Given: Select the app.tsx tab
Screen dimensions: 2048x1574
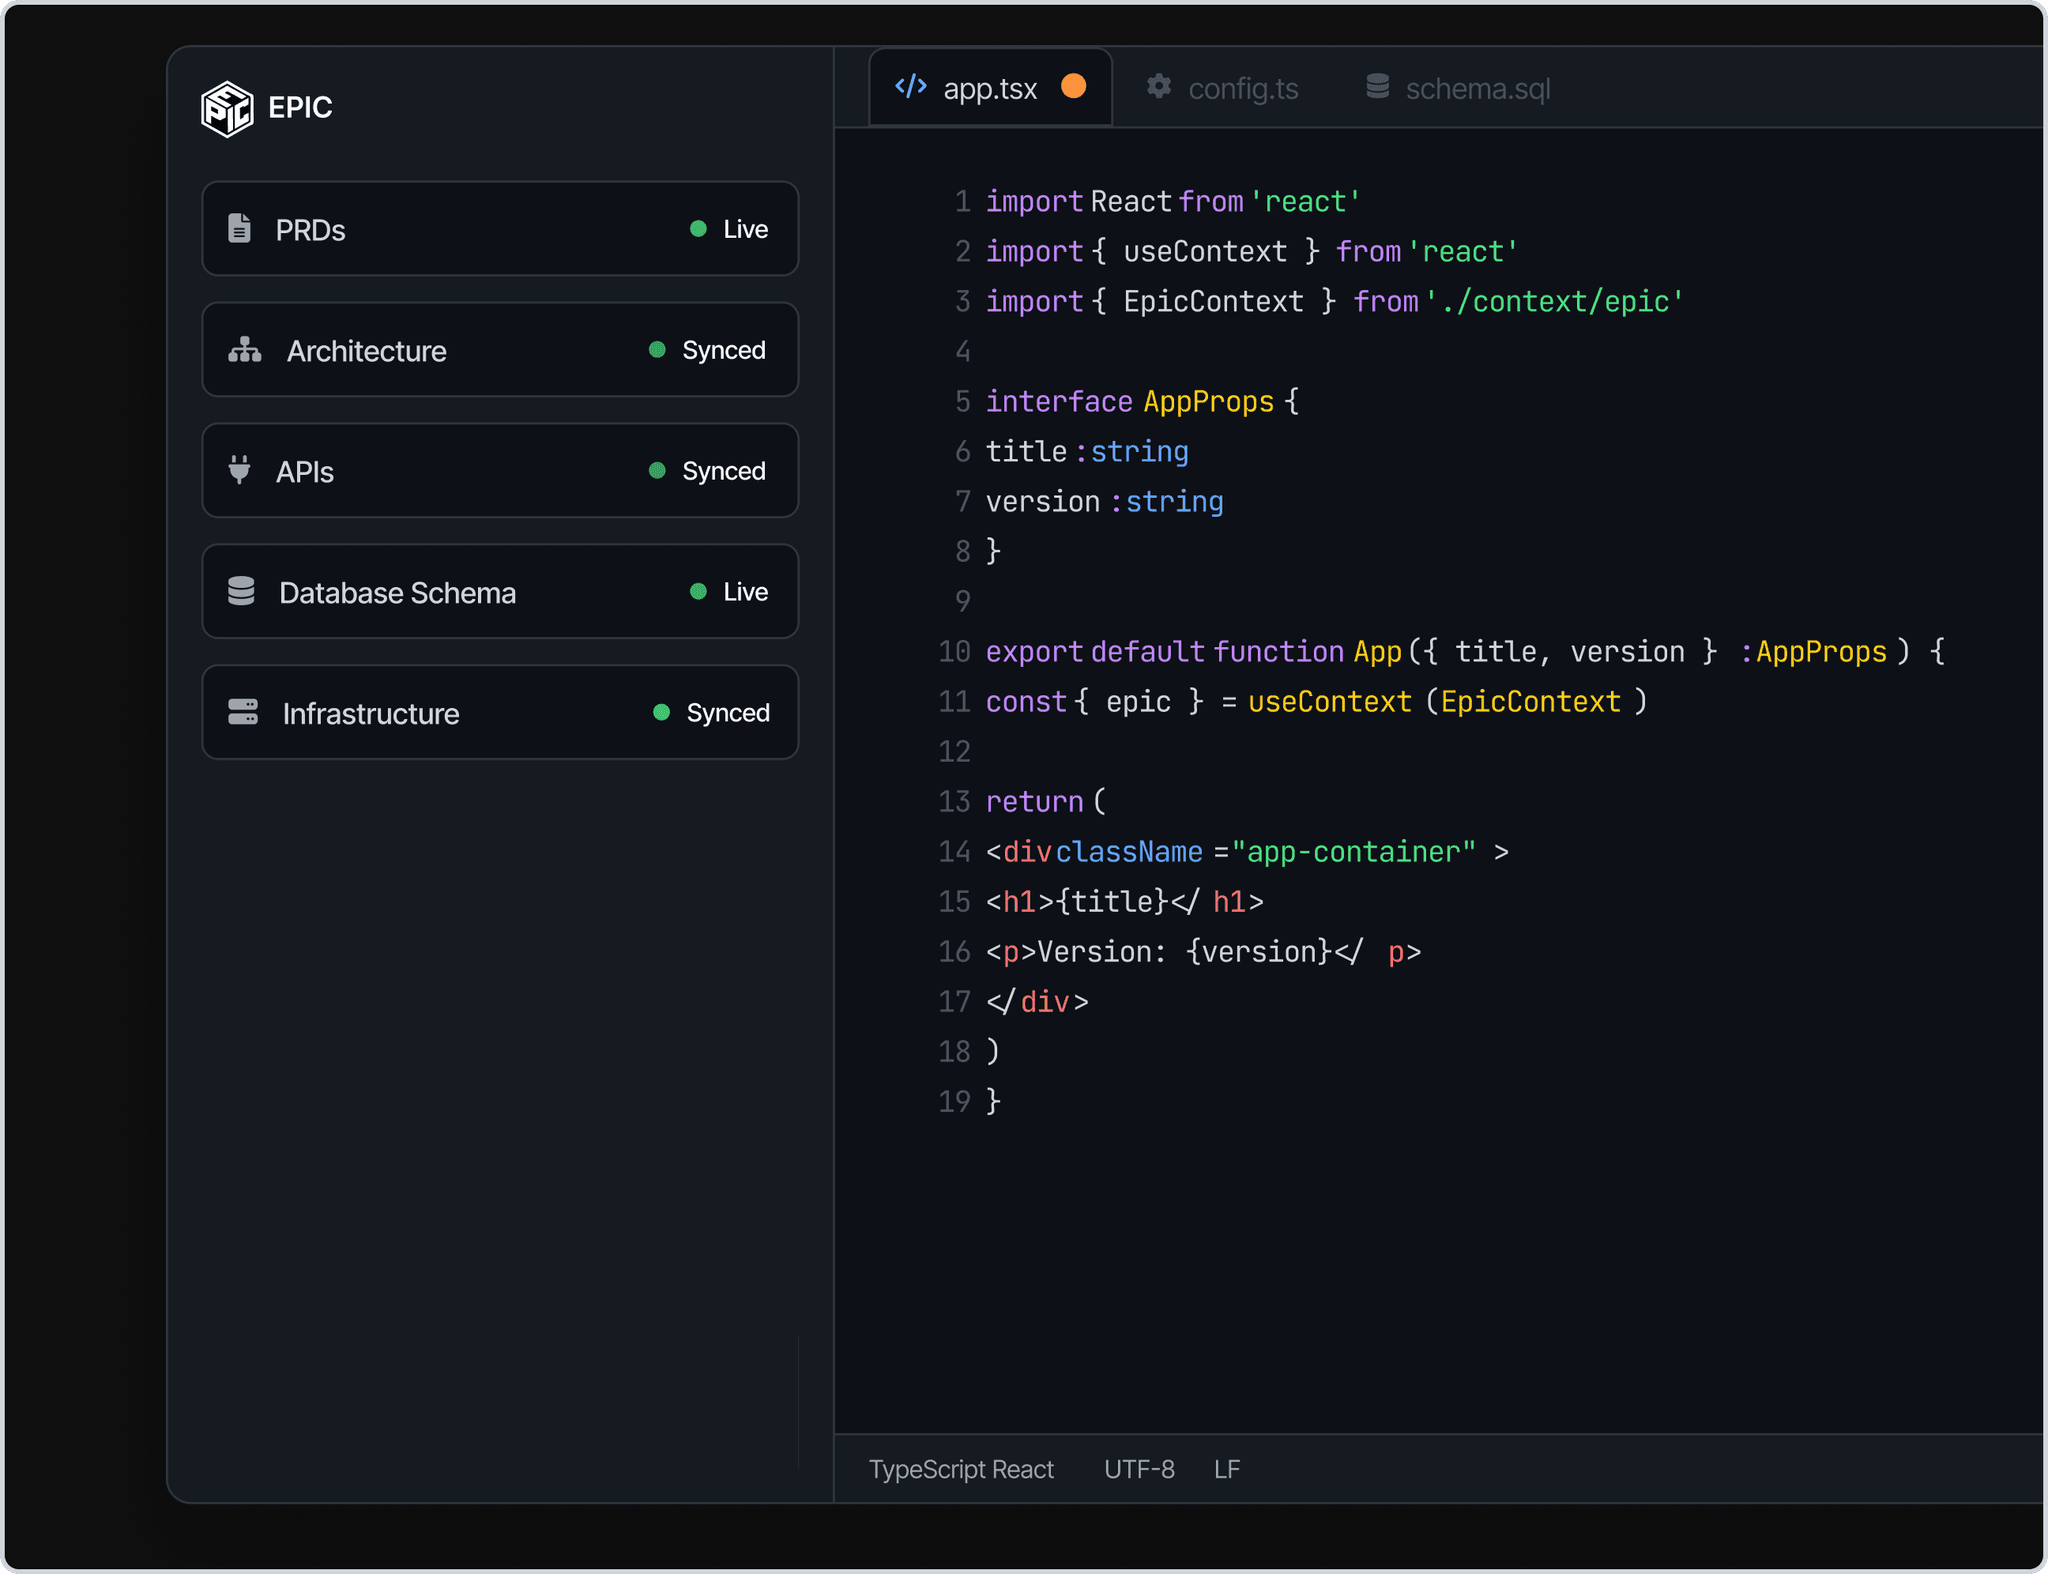Looking at the screenshot, I should [989, 89].
